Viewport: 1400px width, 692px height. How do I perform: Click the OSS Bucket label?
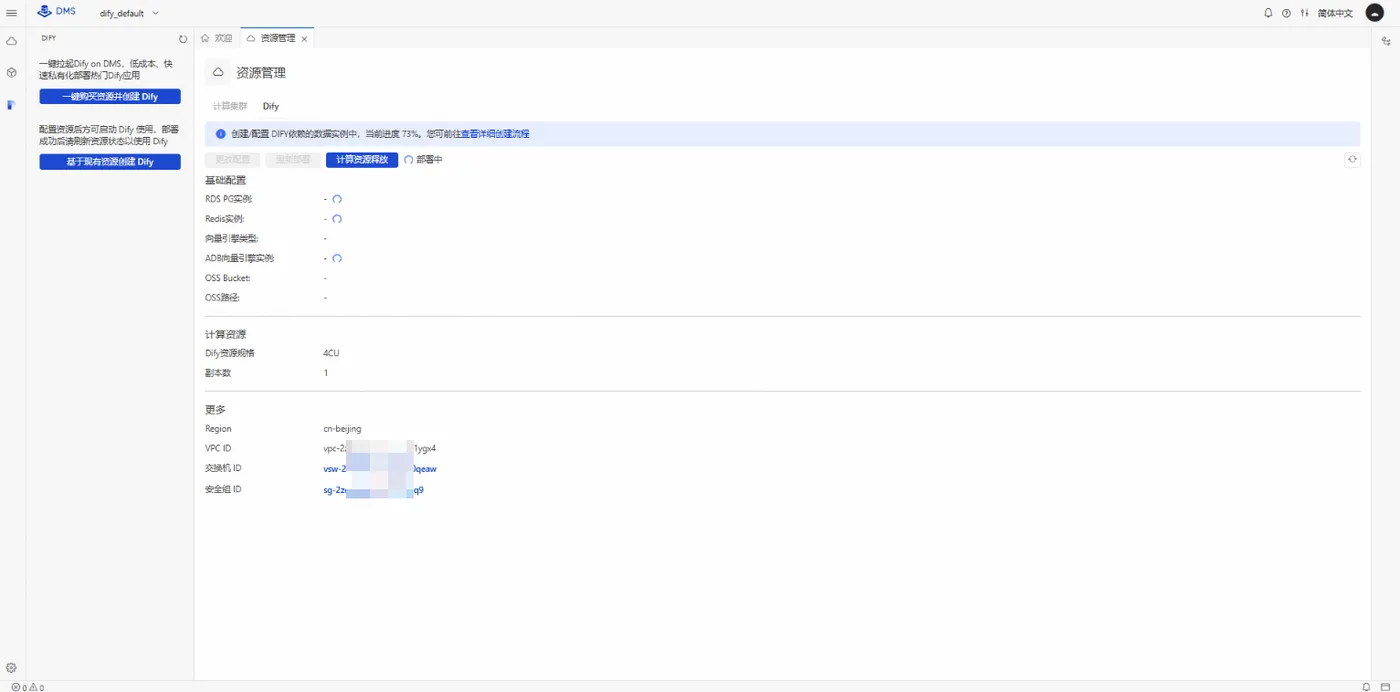227,278
